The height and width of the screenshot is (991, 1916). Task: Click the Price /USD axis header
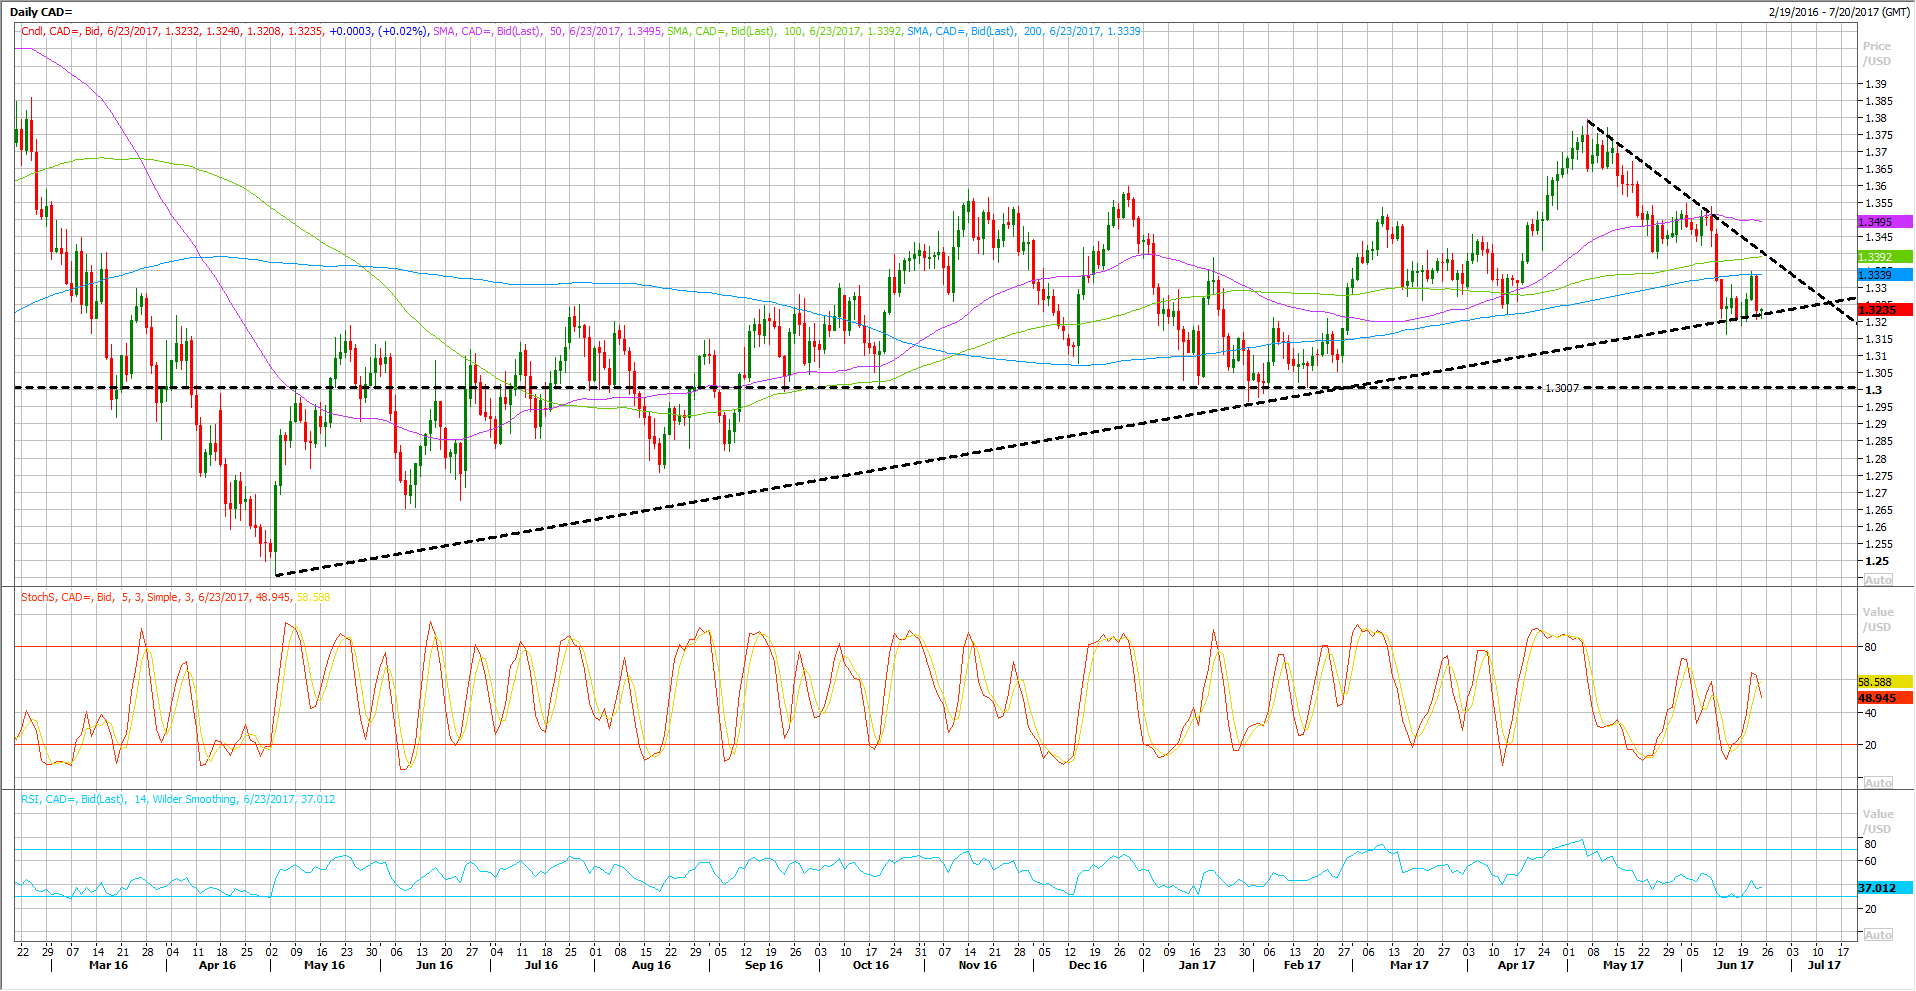click(1876, 53)
